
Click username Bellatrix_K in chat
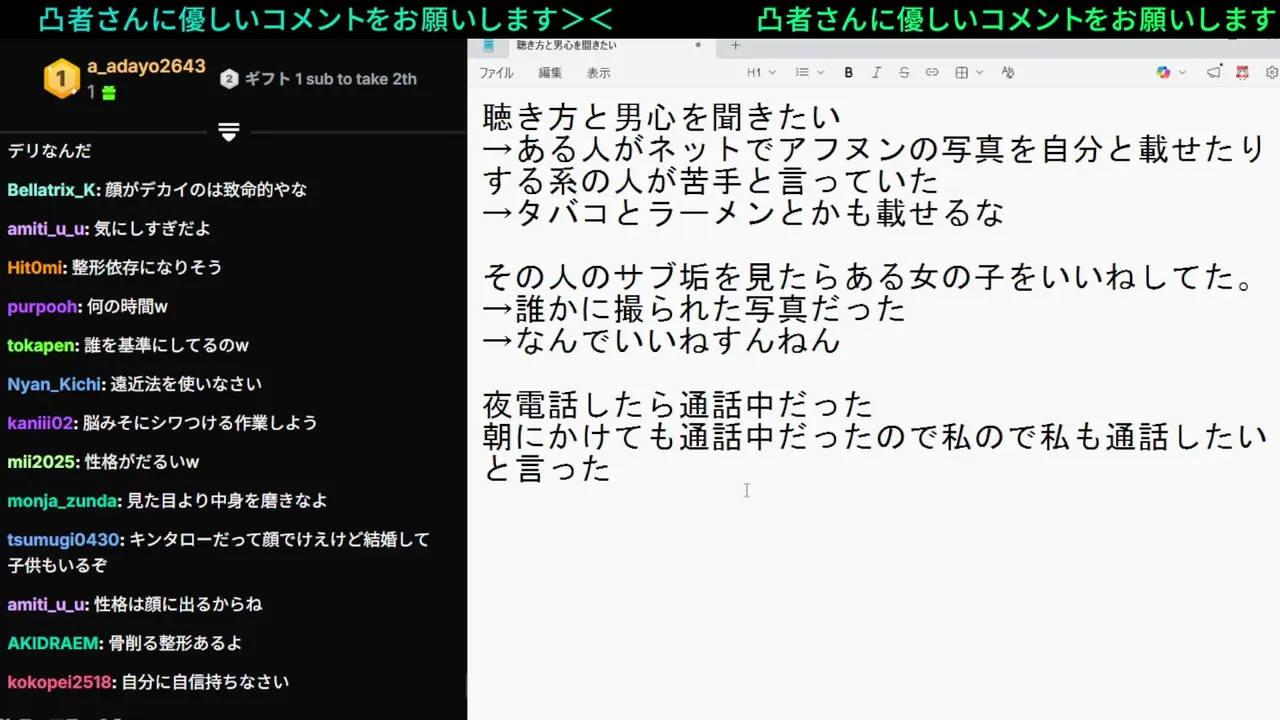52,190
